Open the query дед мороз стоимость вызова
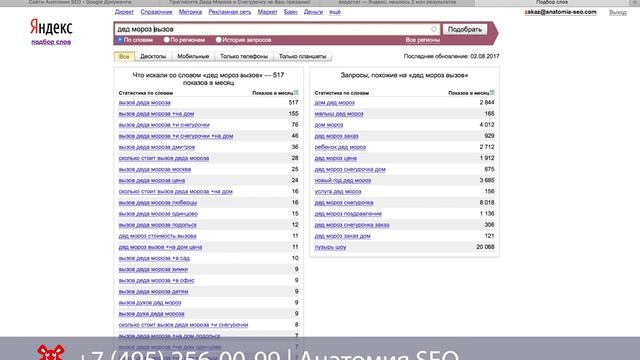 click(x=158, y=236)
